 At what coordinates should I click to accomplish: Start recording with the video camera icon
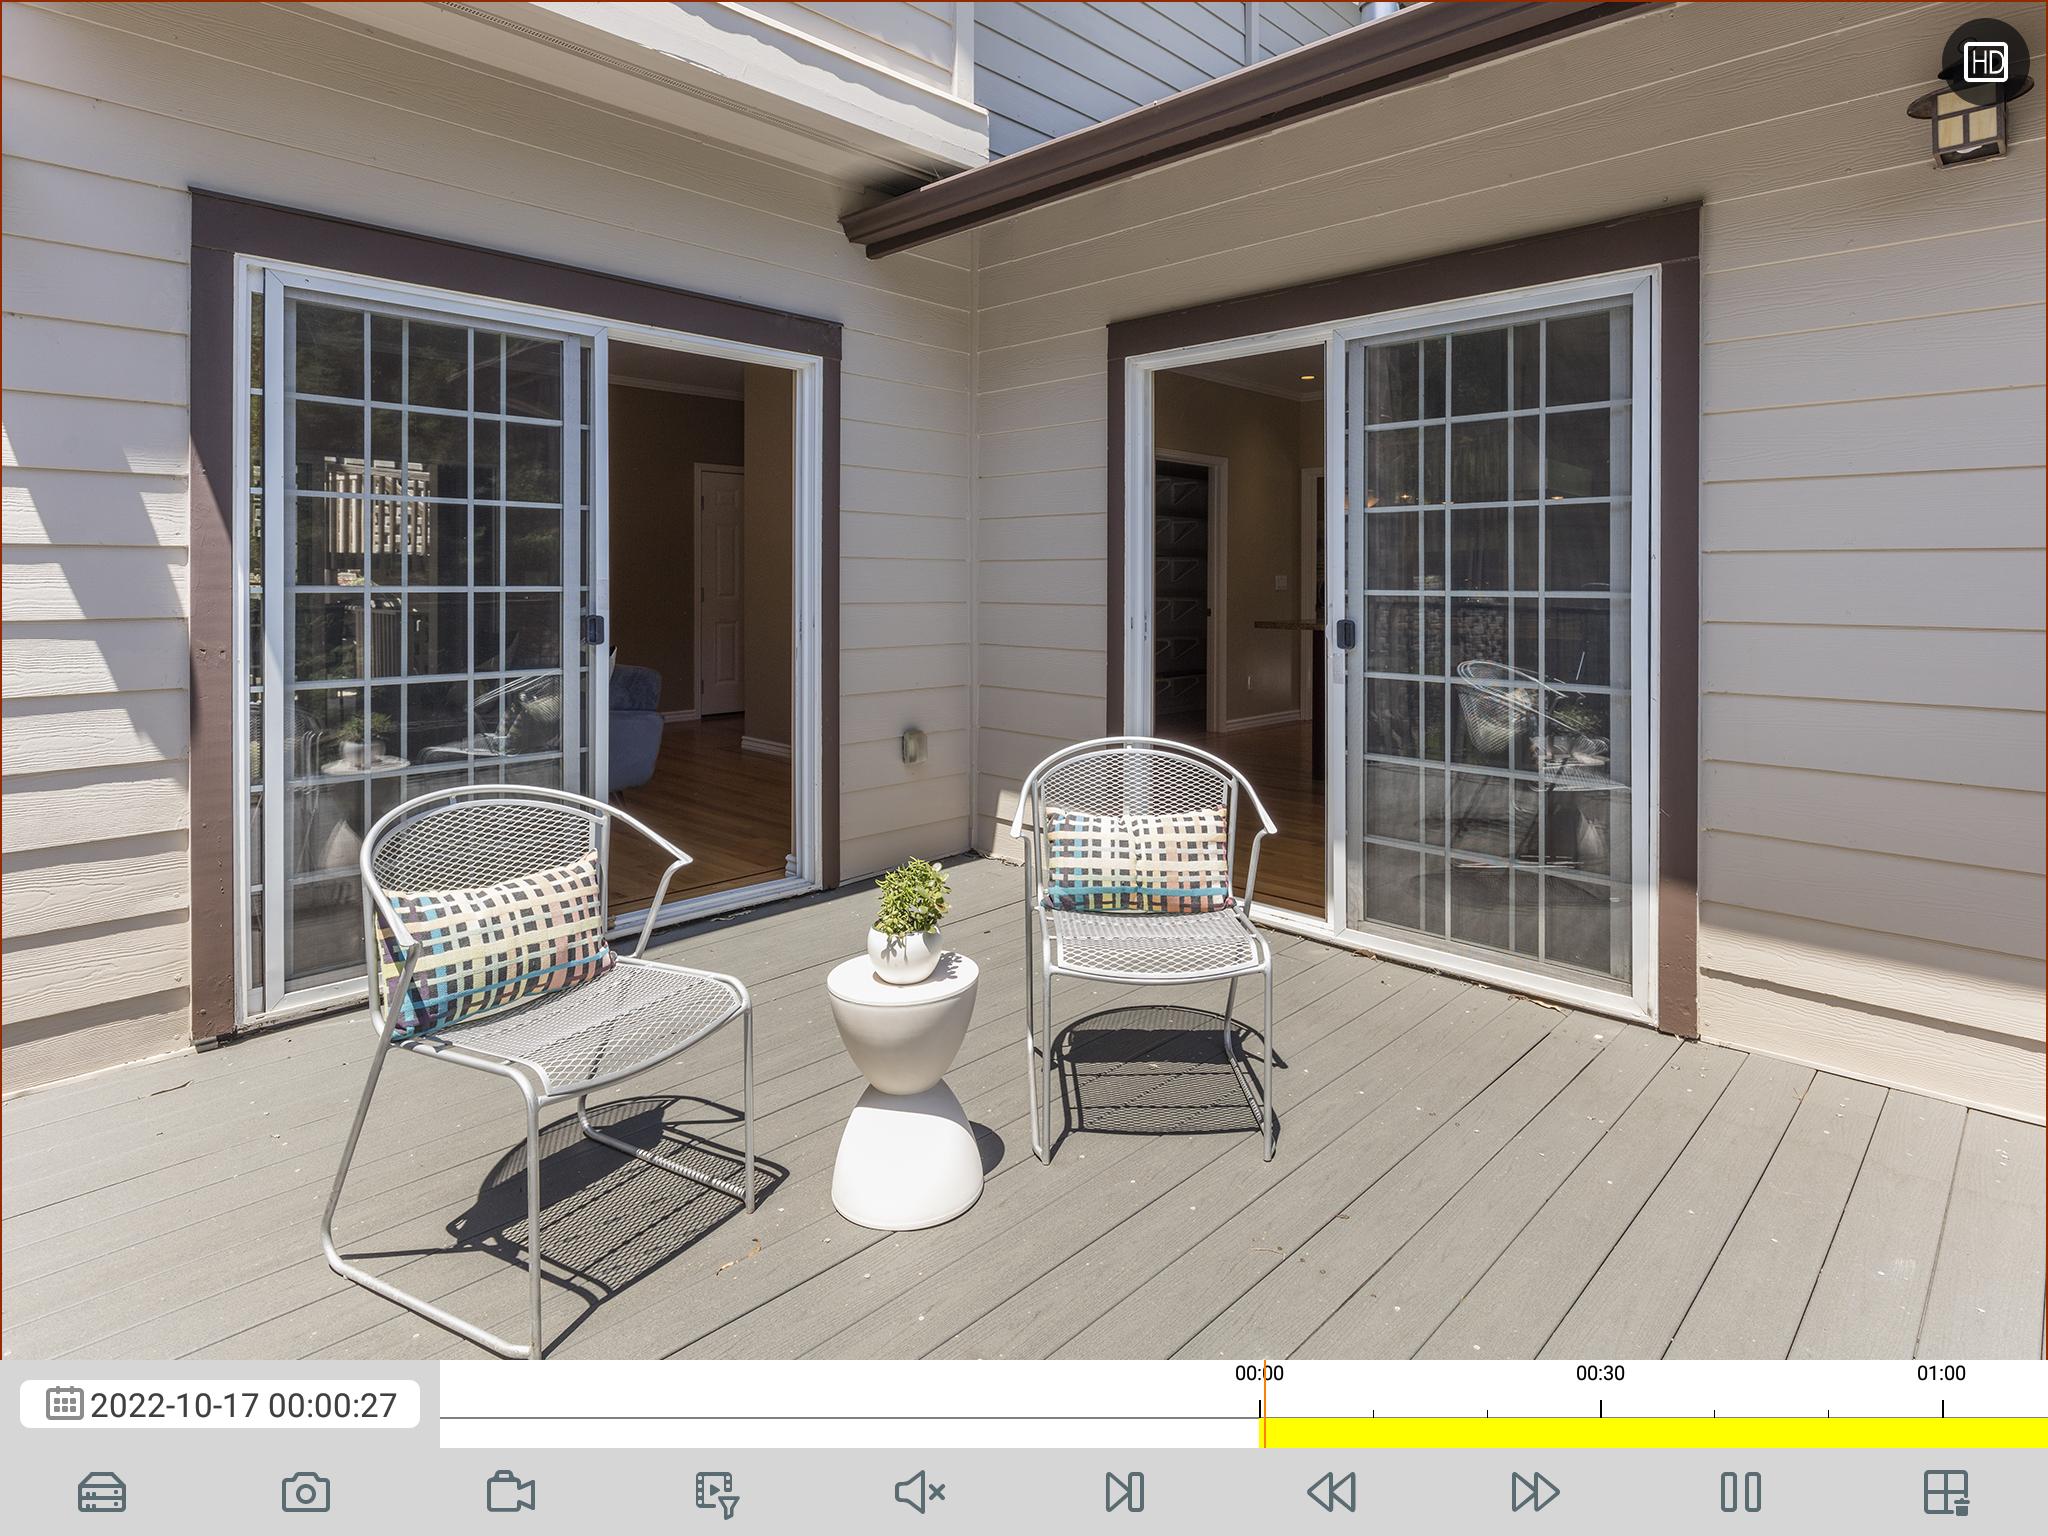click(x=511, y=1492)
